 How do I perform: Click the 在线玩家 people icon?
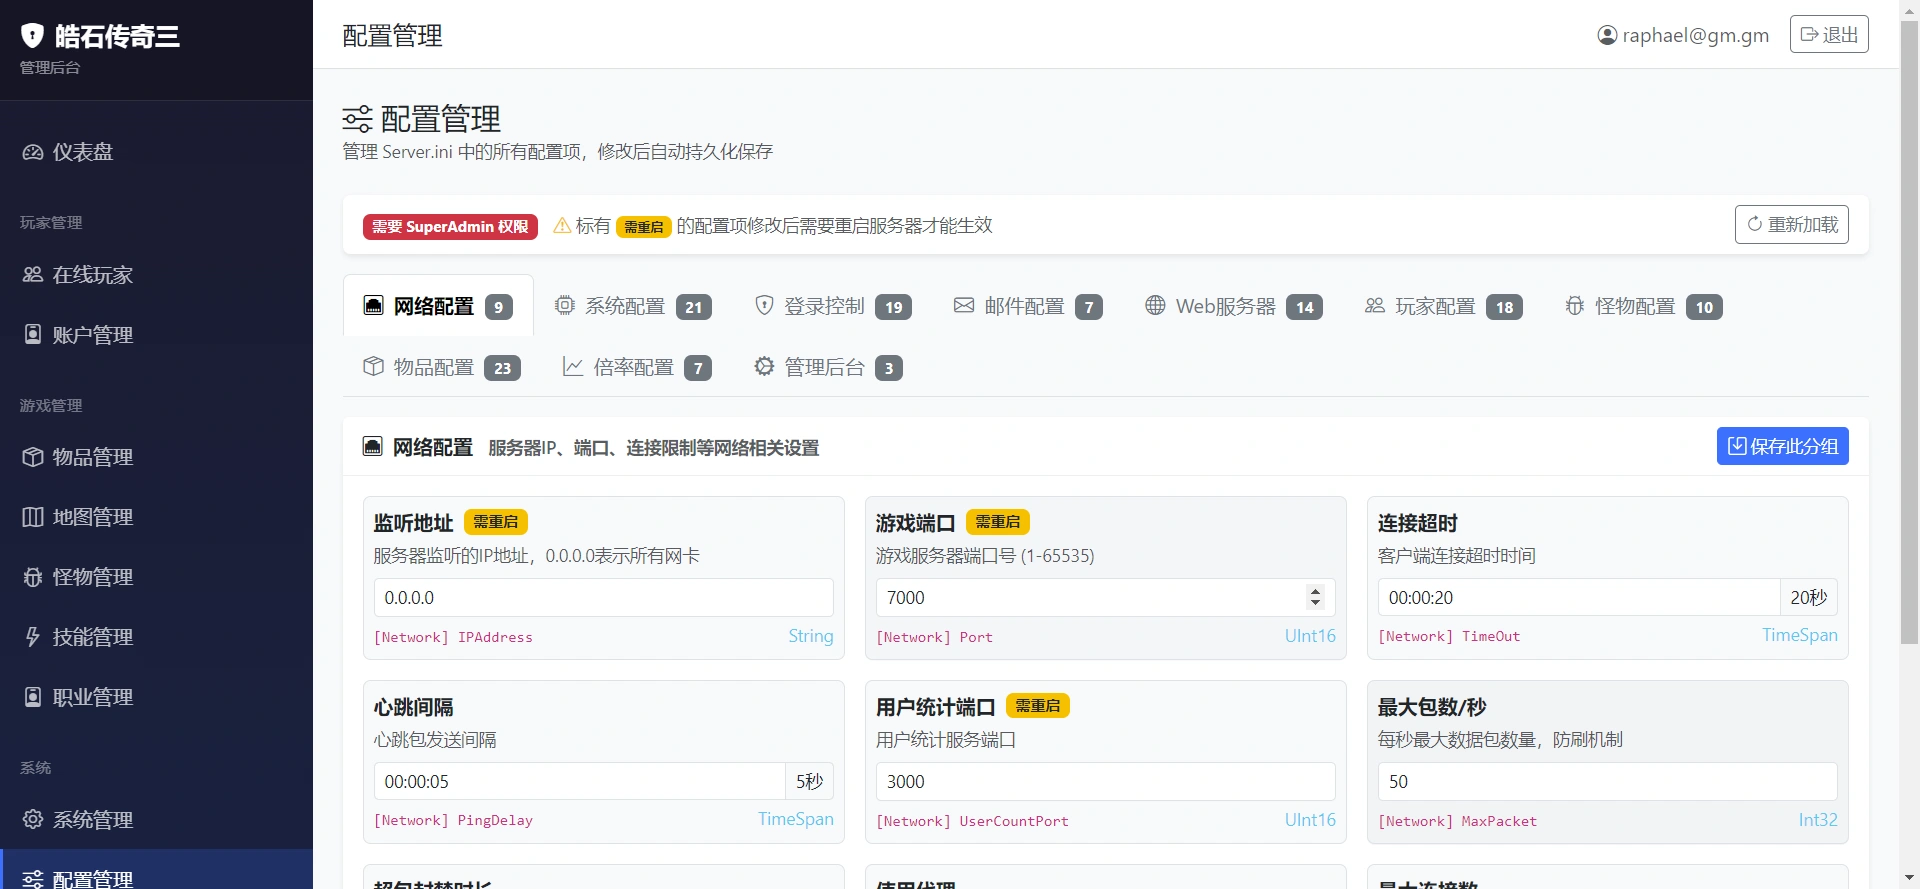[x=33, y=275]
